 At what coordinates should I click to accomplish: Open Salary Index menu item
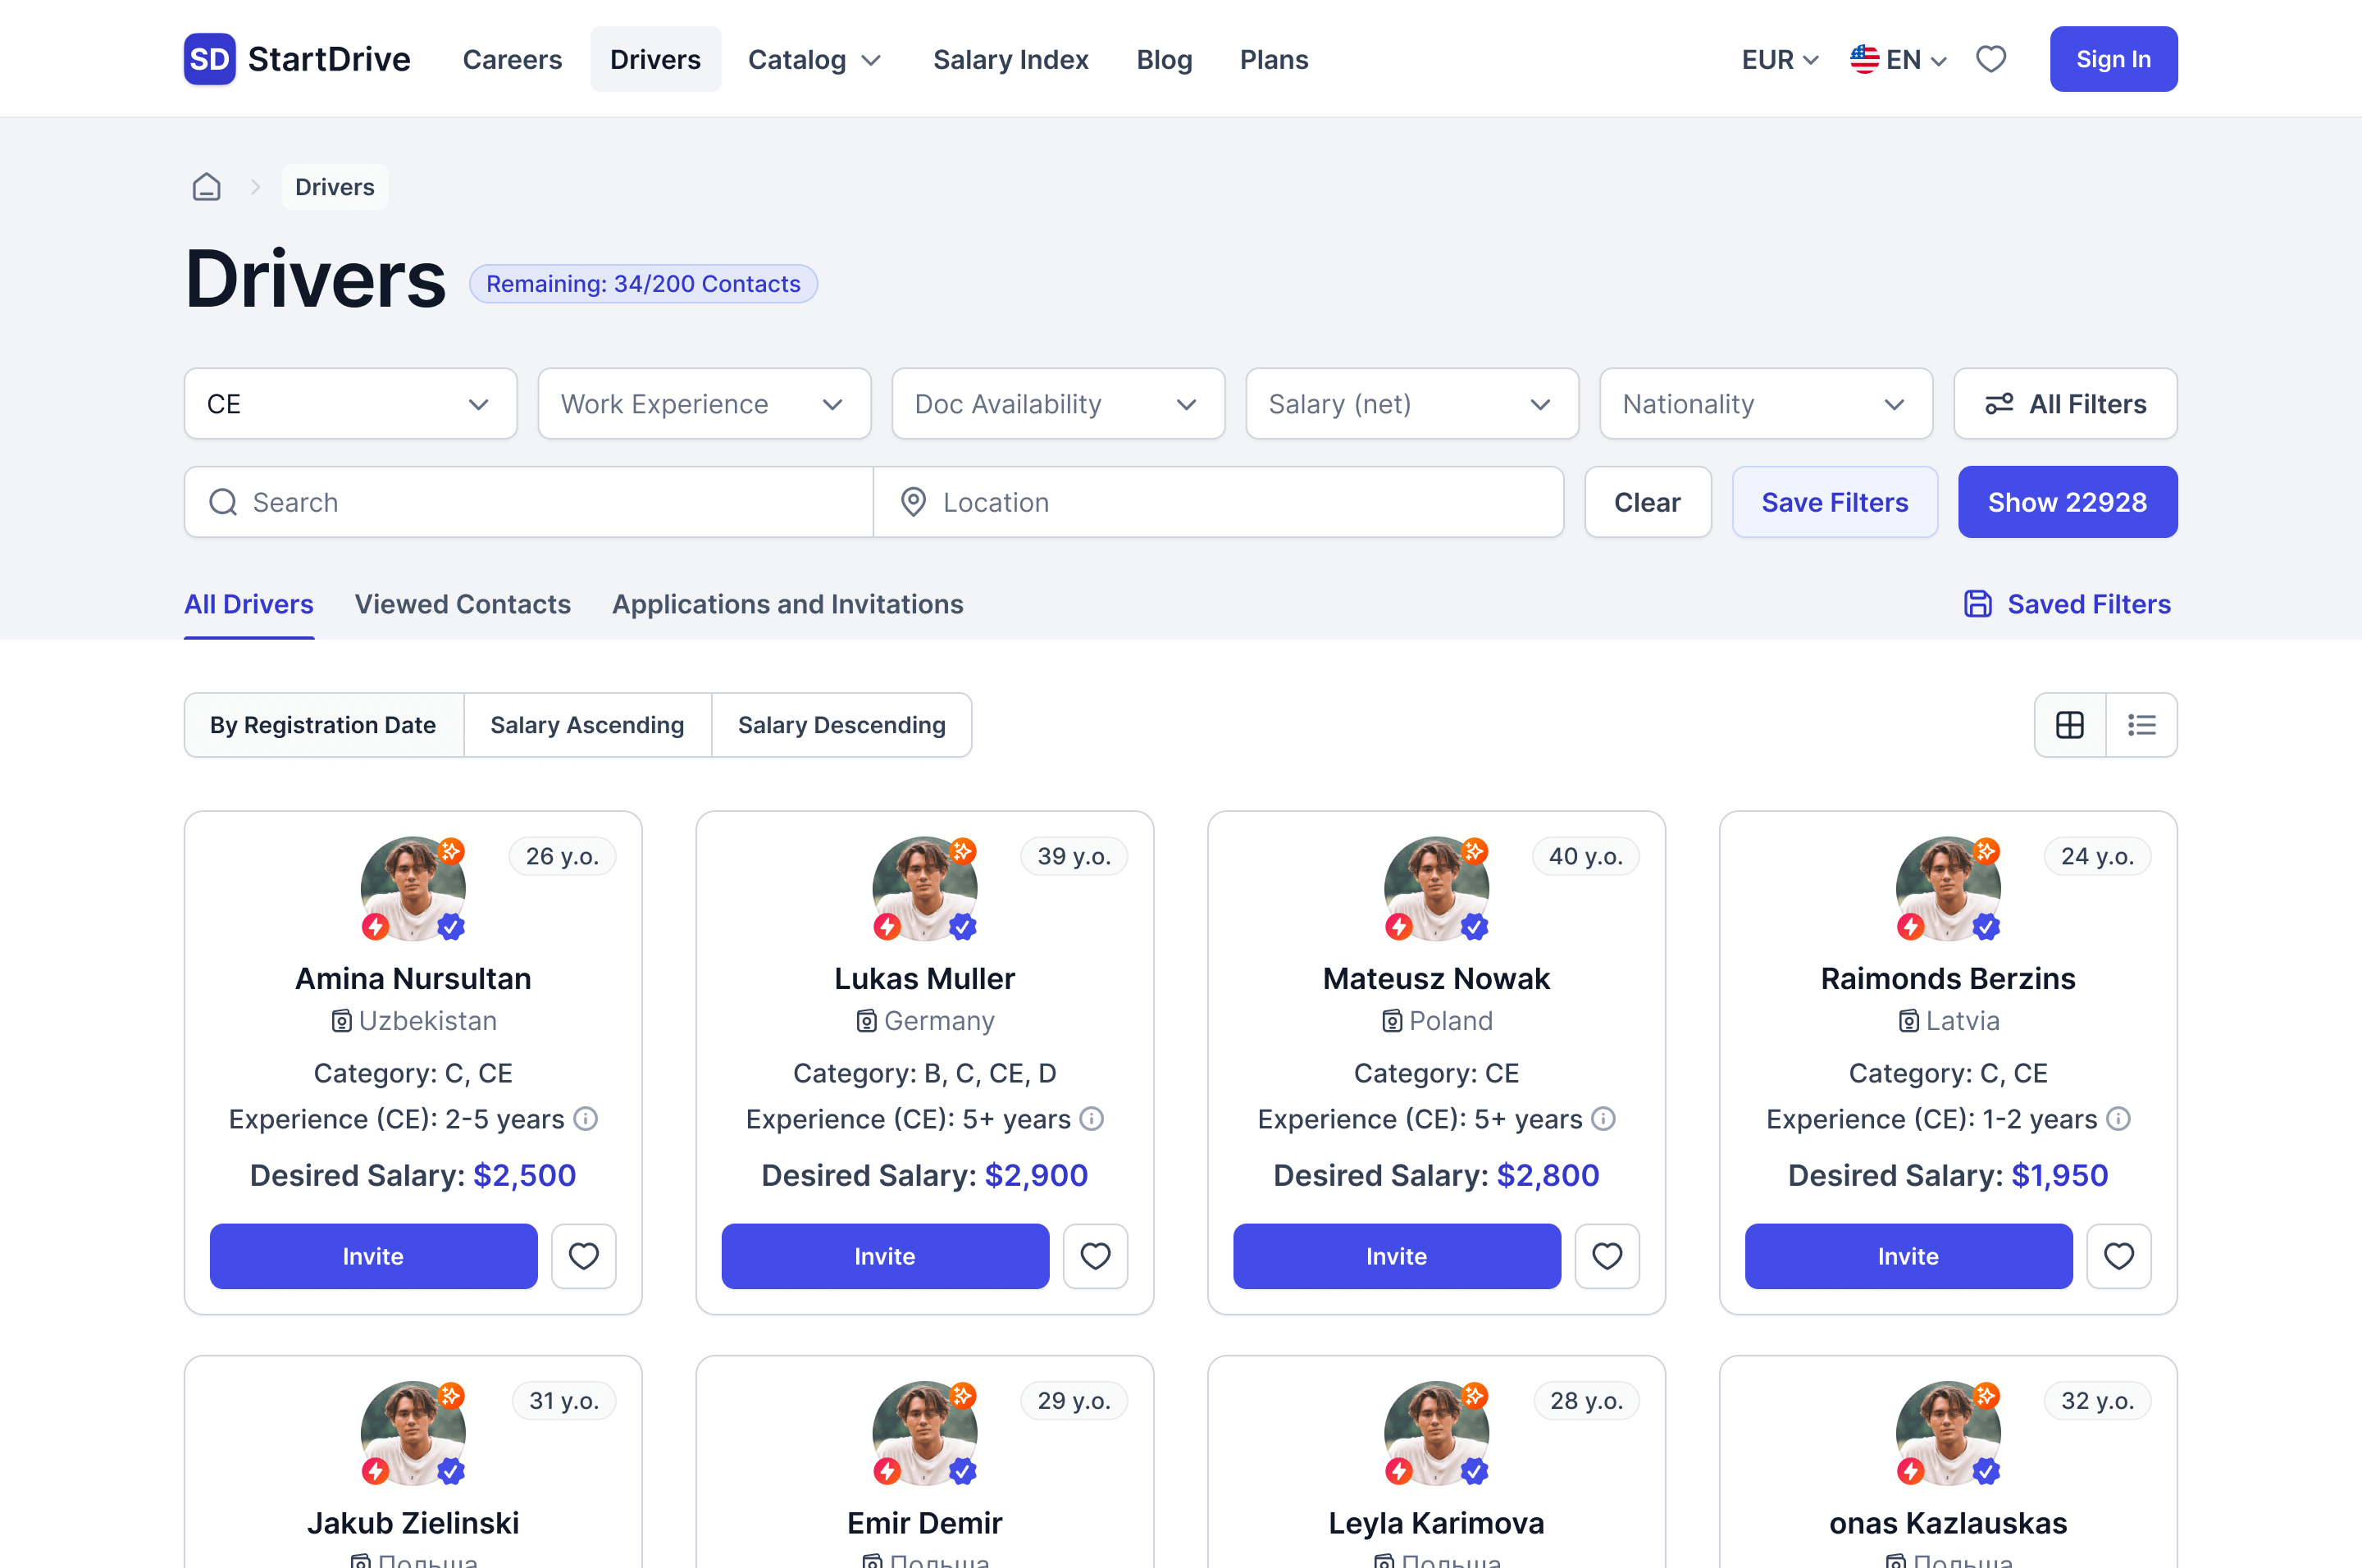(1010, 60)
